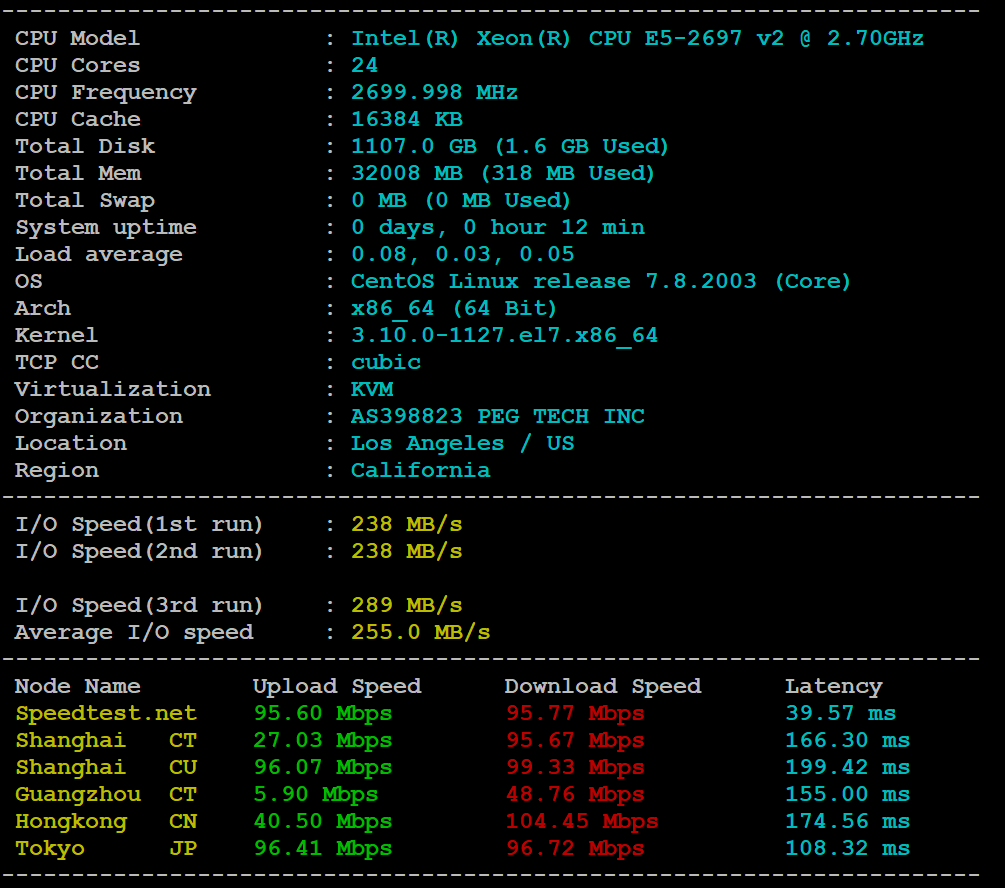The height and width of the screenshot is (888, 1005).
Task: Click the TCP CC value cubic
Action: (x=386, y=363)
